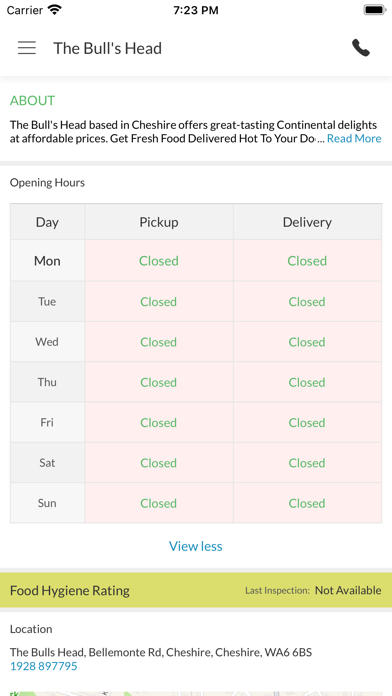Click the Bulls Head address text

pos(161,652)
